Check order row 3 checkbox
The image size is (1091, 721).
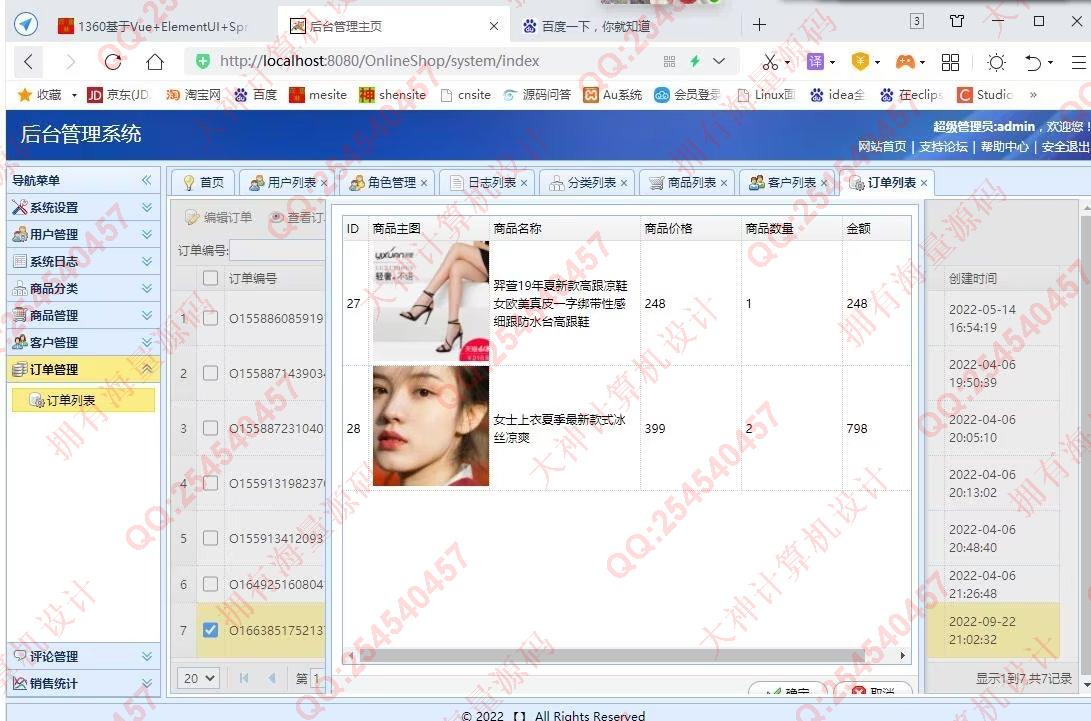tap(210, 428)
